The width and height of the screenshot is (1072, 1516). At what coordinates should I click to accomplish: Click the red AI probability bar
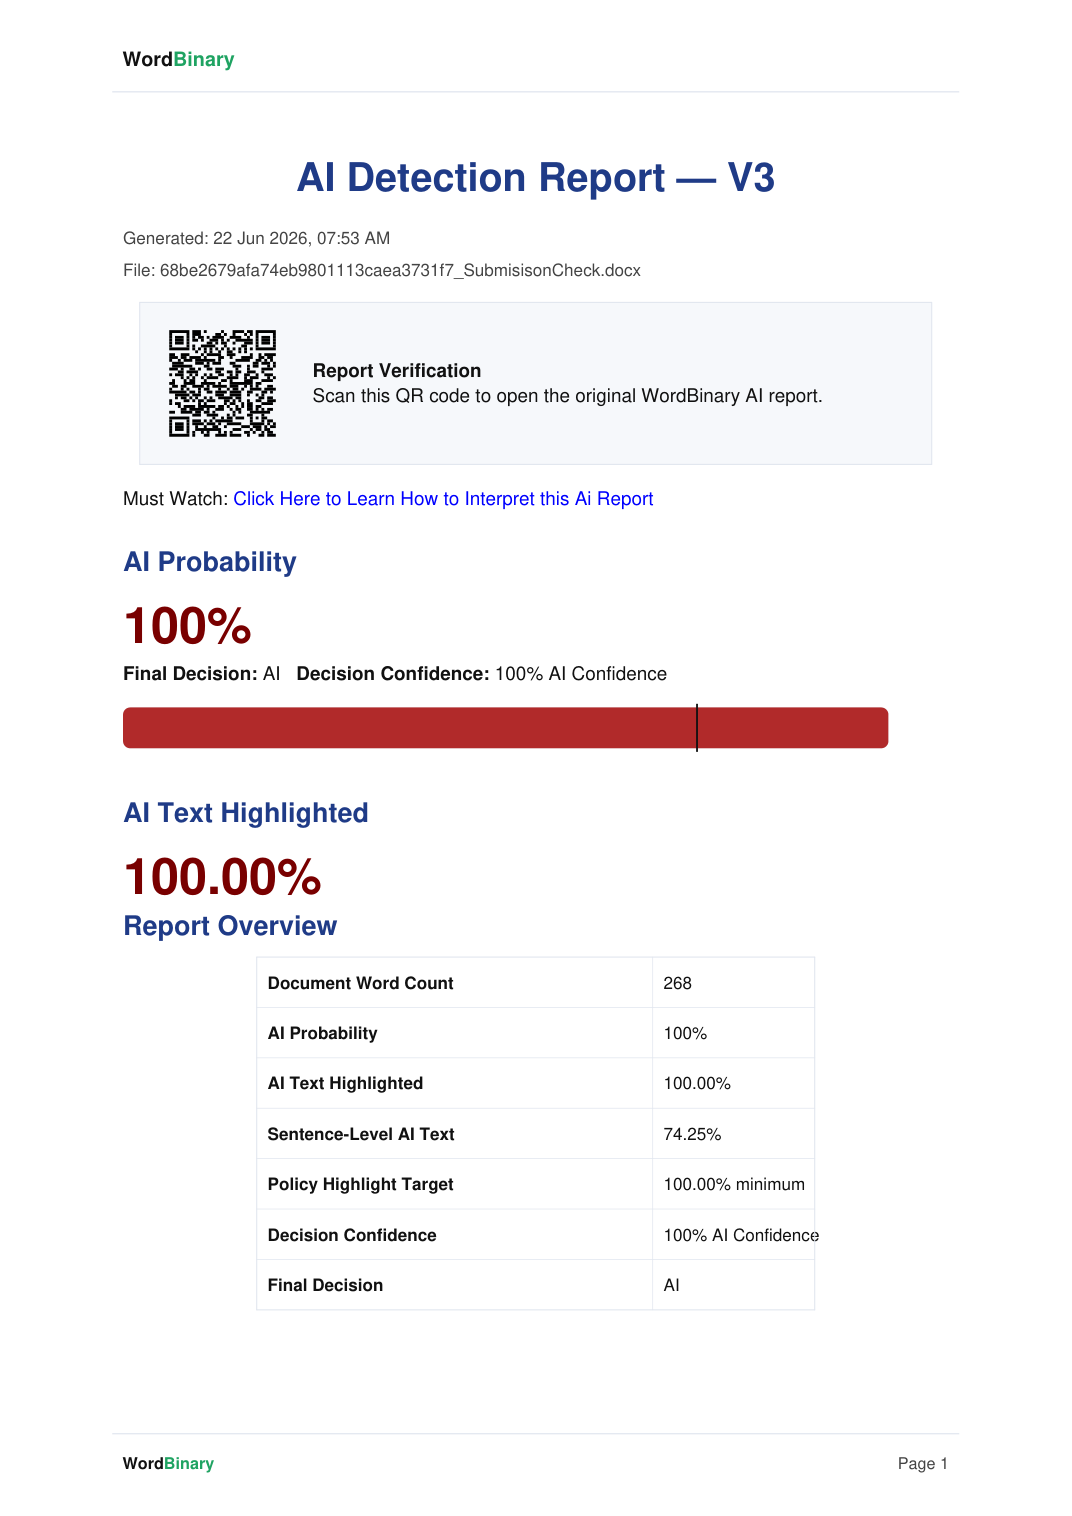pos(505,728)
